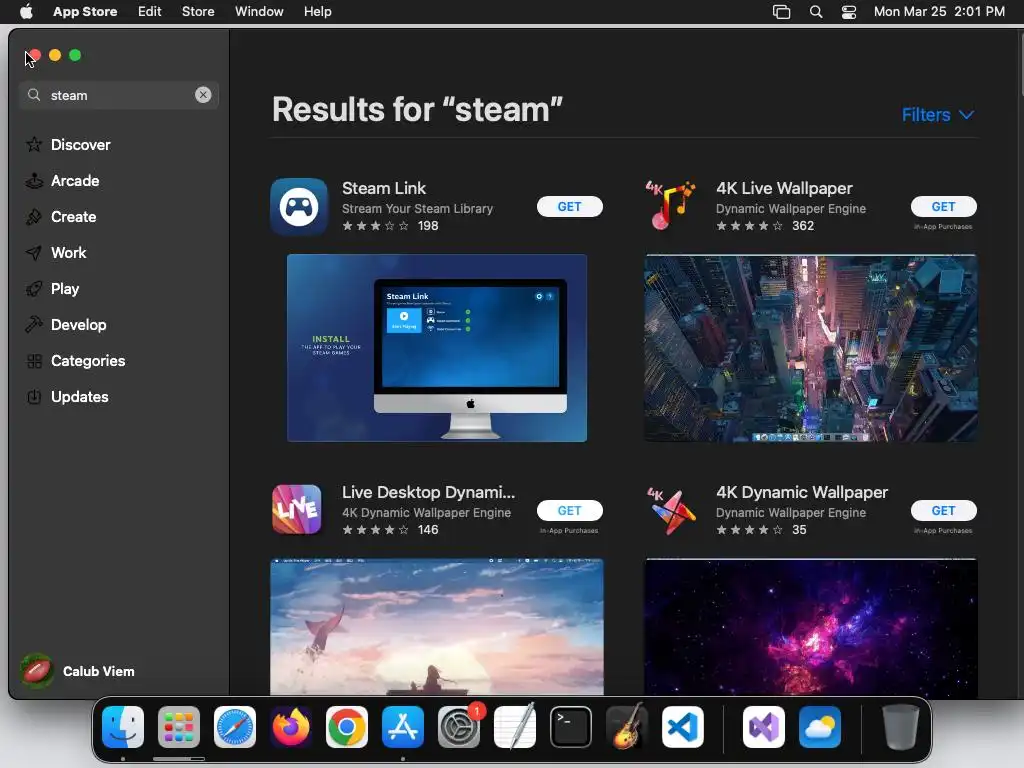Viewport: 1024px width, 768px height.
Task: Open Control Center in menu bar
Action: pos(848,12)
